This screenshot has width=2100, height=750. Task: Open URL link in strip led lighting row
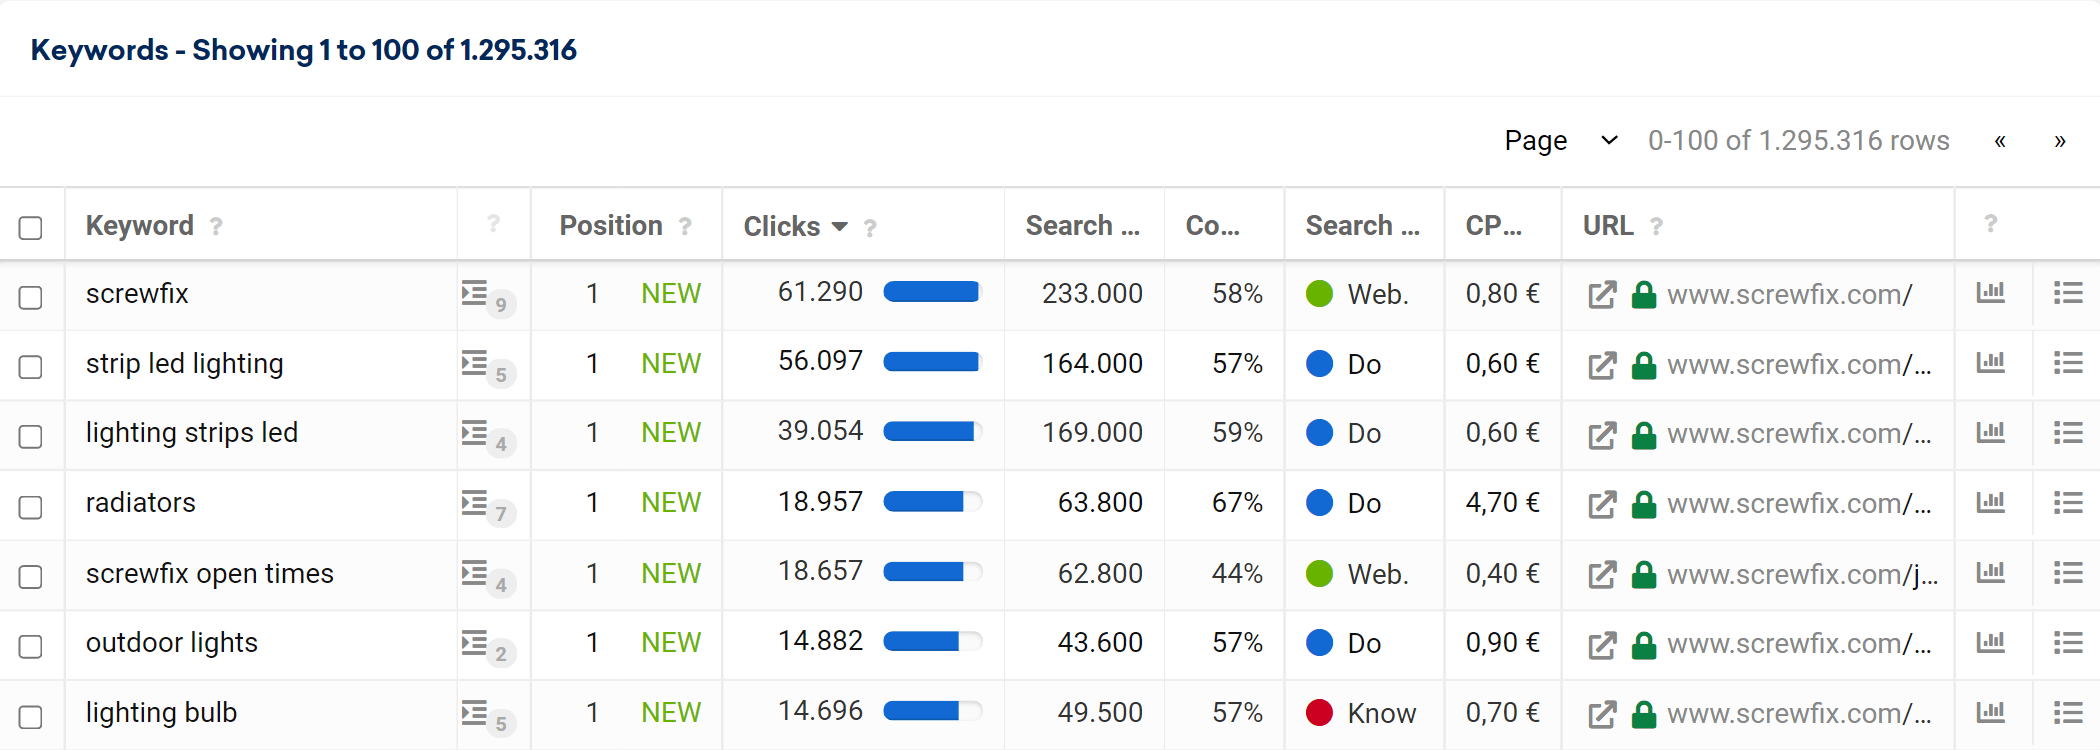point(1799,365)
